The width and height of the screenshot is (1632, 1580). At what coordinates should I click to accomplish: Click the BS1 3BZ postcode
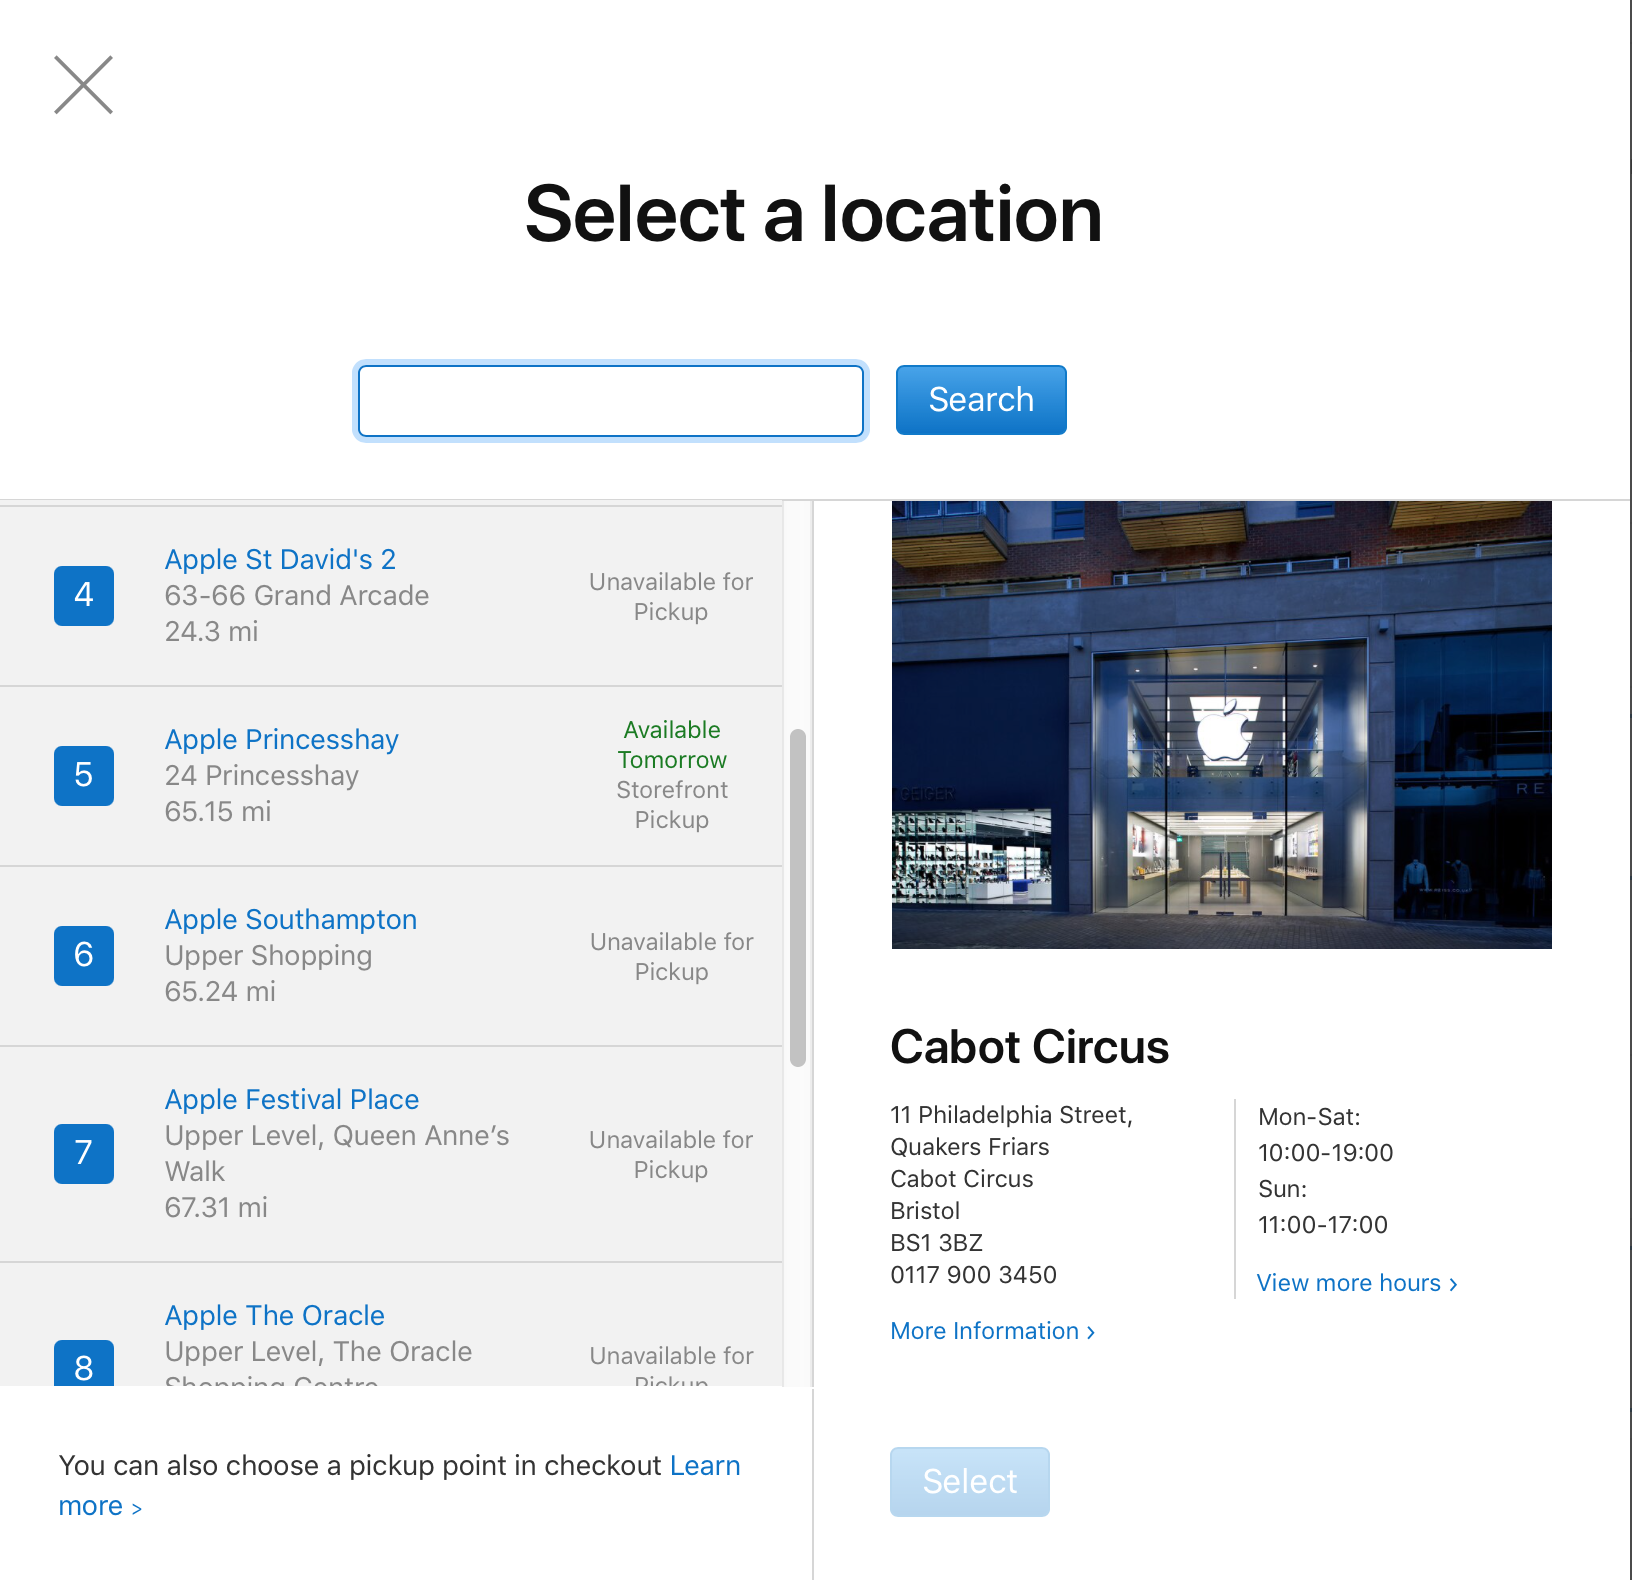pos(937,1243)
